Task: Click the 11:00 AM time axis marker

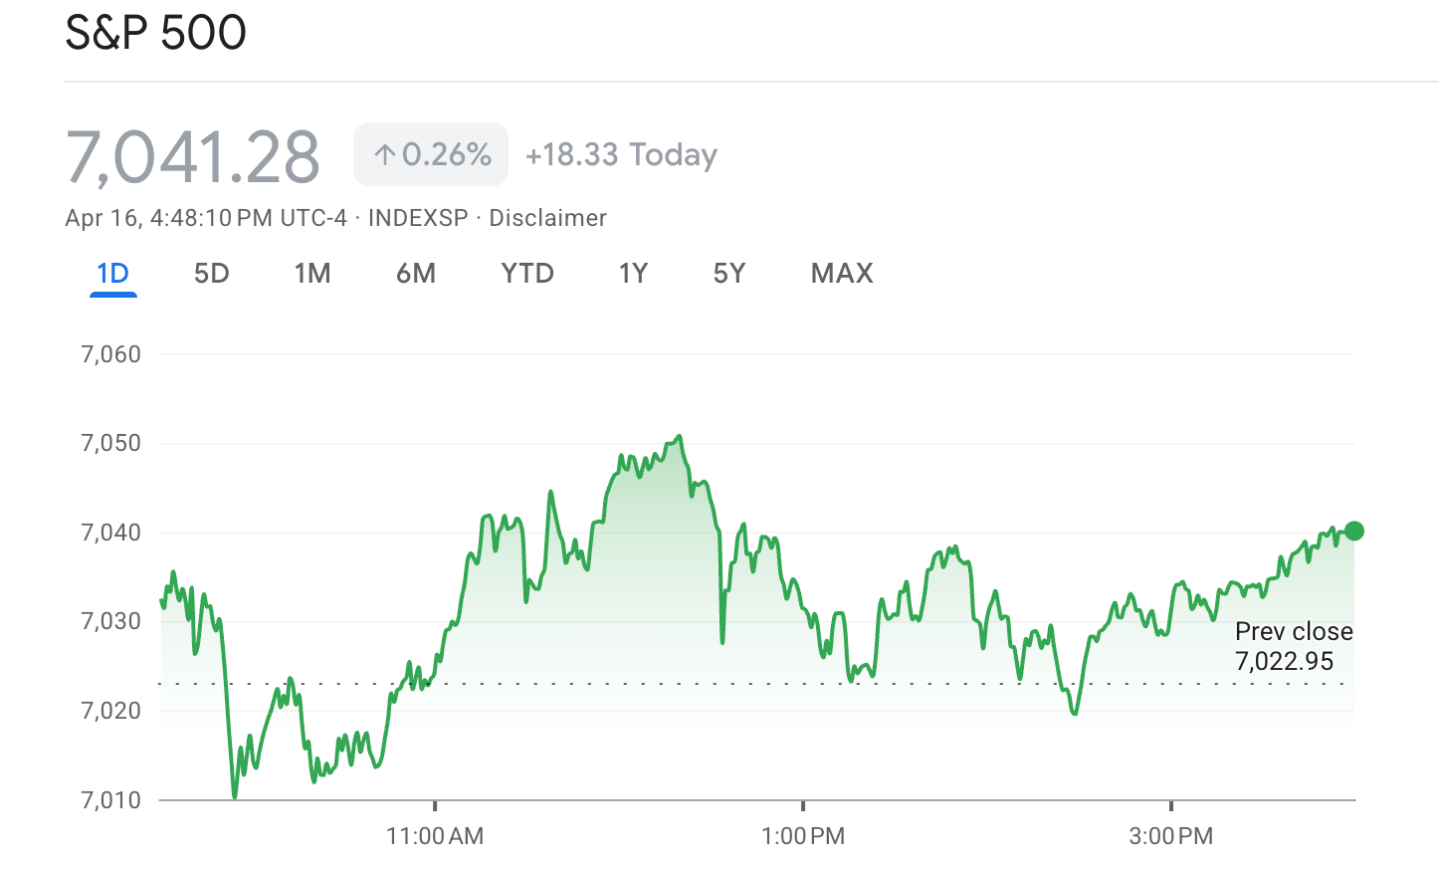Action: coord(435,836)
